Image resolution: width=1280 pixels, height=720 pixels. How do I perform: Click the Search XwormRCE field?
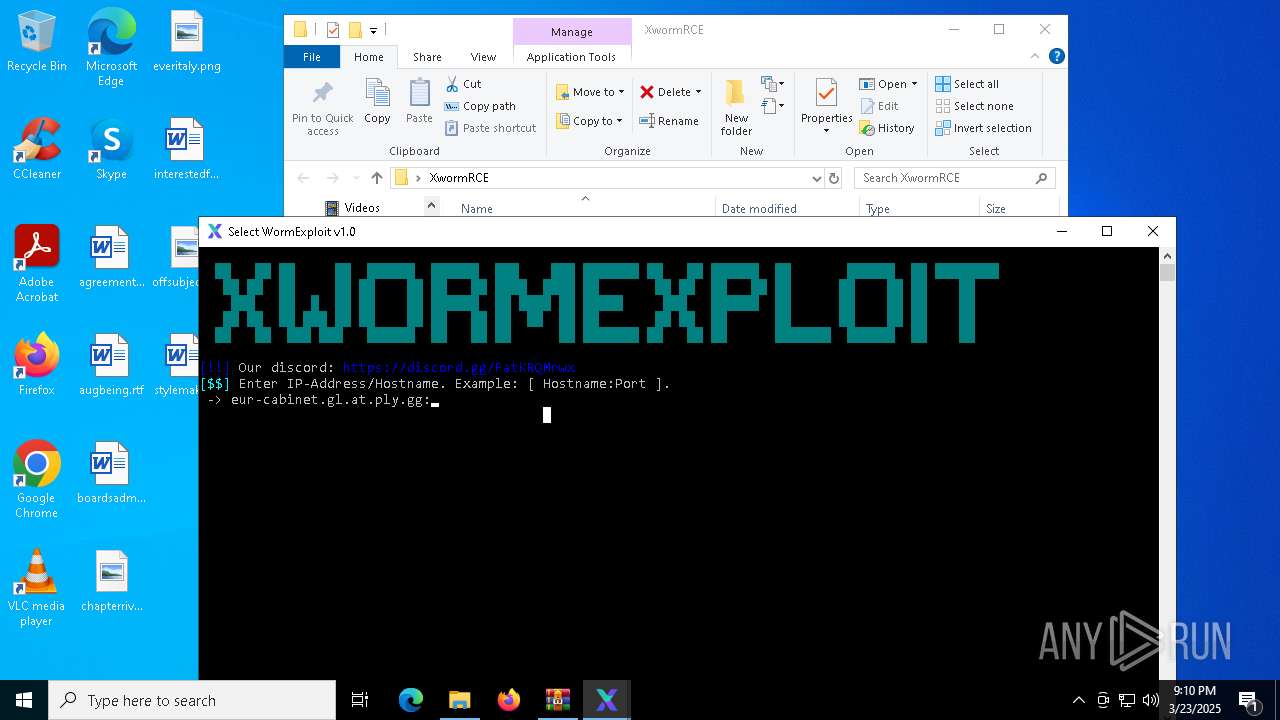click(955, 178)
